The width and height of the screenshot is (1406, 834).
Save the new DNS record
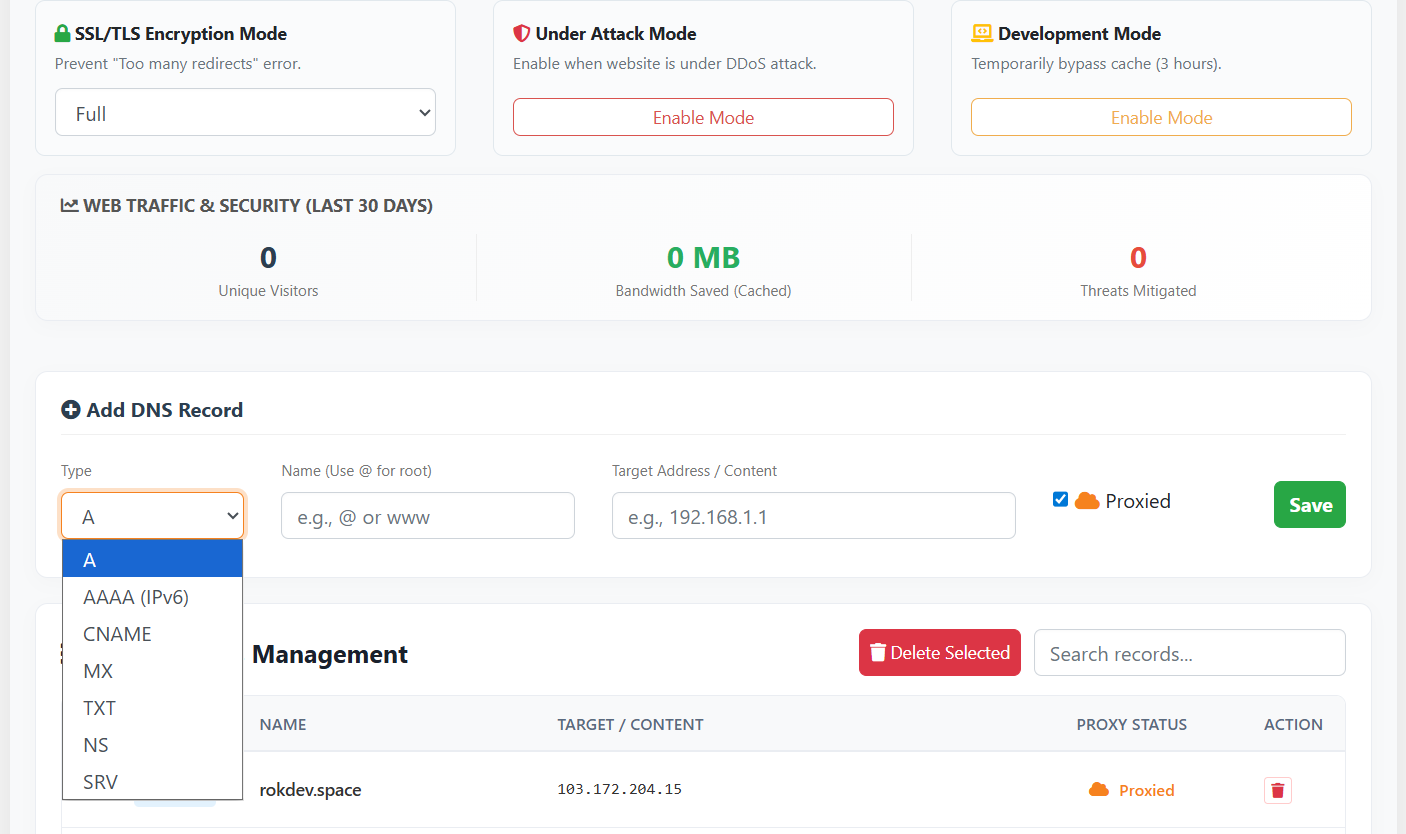tap(1309, 504)
